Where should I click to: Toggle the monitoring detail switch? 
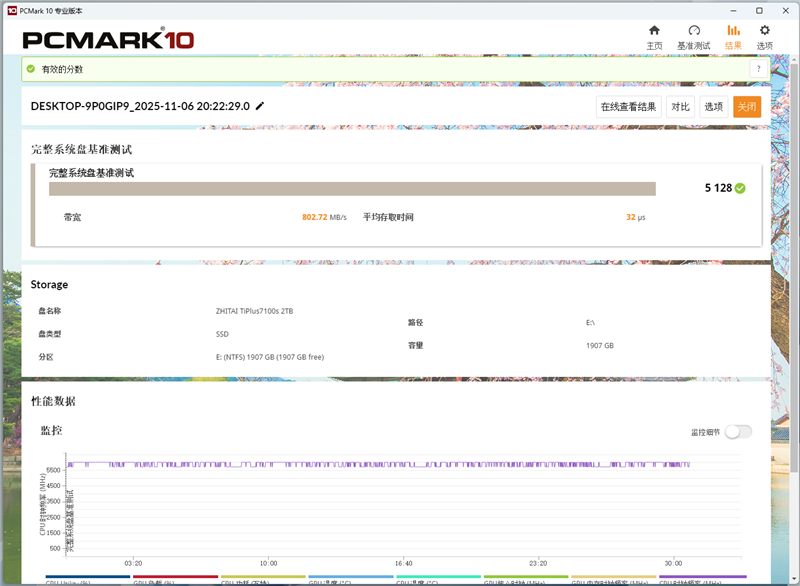click(x=739, y=431)
